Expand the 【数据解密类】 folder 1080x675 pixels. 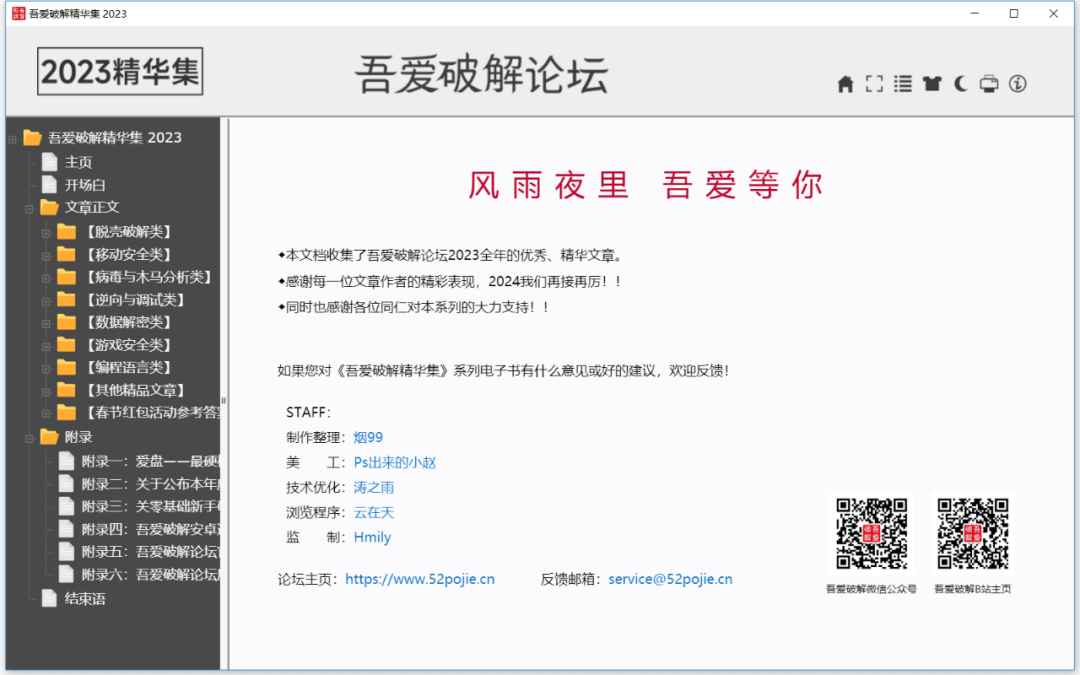[x=46, y=324]
